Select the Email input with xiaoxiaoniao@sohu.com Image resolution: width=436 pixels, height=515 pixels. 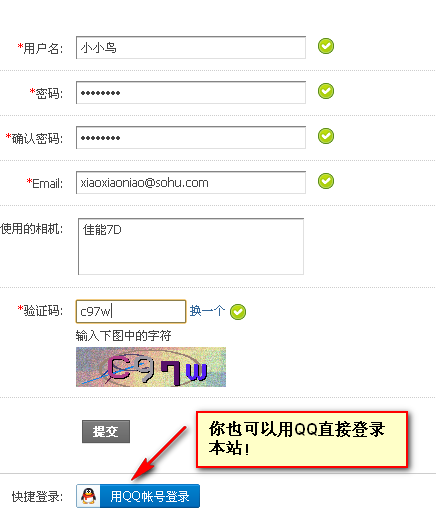[191, 182]
